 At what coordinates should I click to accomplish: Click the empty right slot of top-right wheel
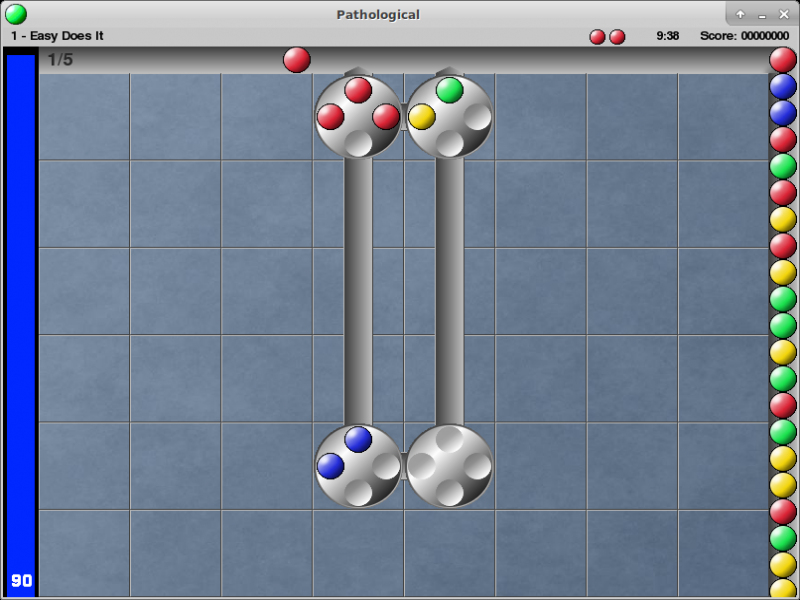pos(478,117)
